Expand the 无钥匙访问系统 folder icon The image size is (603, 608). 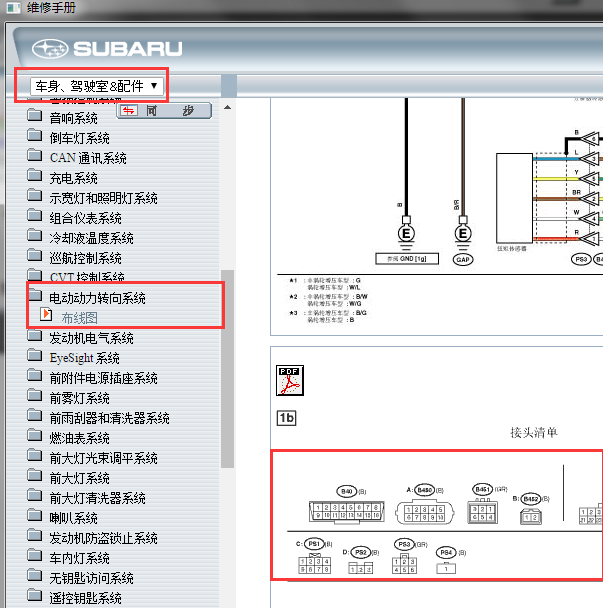[35, 575]
